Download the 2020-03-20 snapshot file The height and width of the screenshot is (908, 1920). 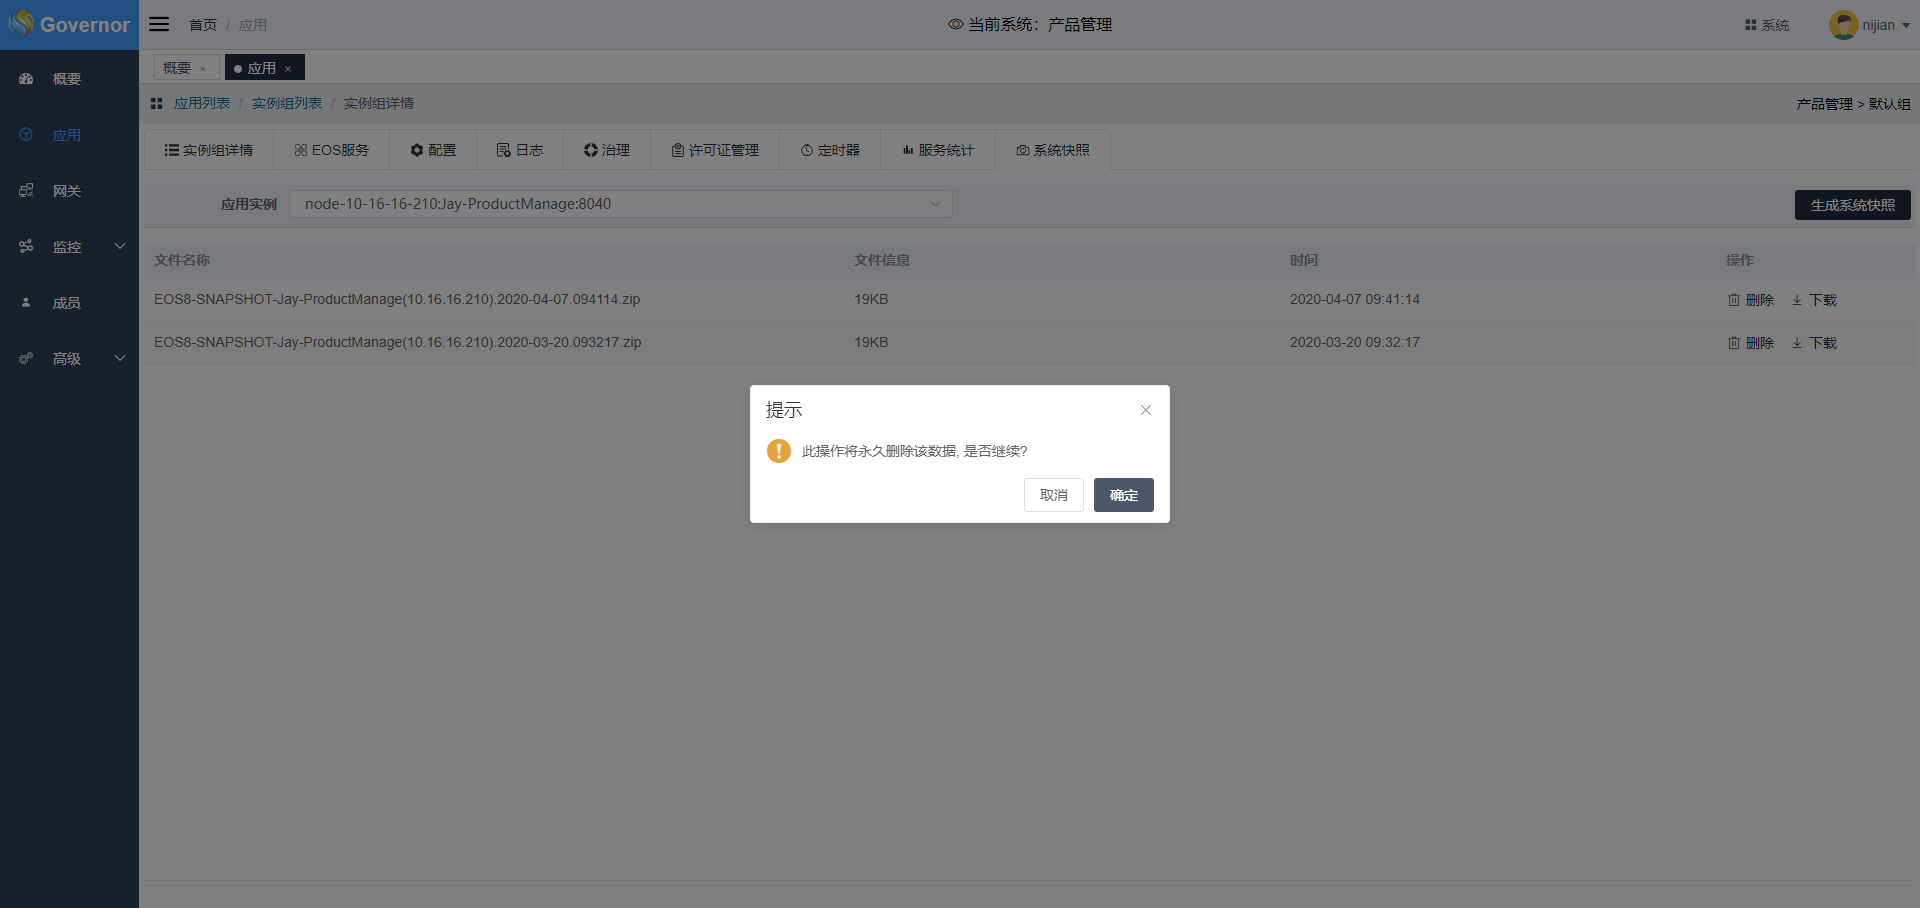pos(1814,343)
